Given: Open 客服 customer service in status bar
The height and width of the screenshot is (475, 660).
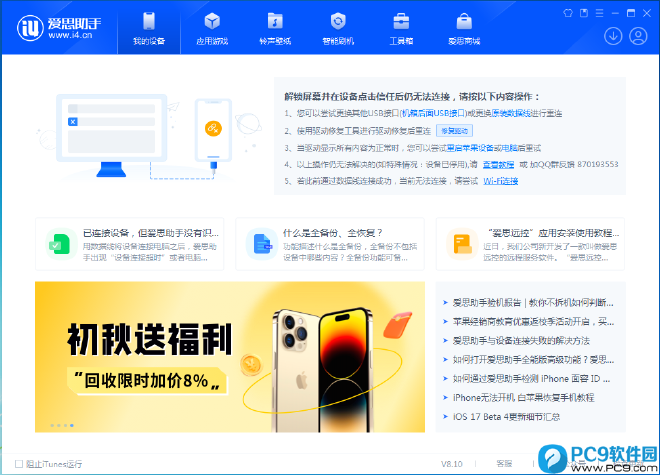Looking at the screenshot, I should (504, 464).
